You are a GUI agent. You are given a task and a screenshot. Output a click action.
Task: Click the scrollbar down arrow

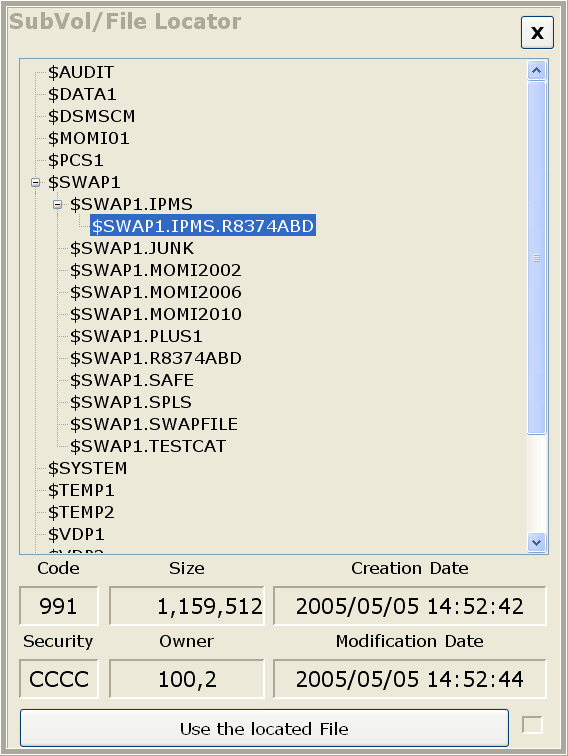click(537, 542)
